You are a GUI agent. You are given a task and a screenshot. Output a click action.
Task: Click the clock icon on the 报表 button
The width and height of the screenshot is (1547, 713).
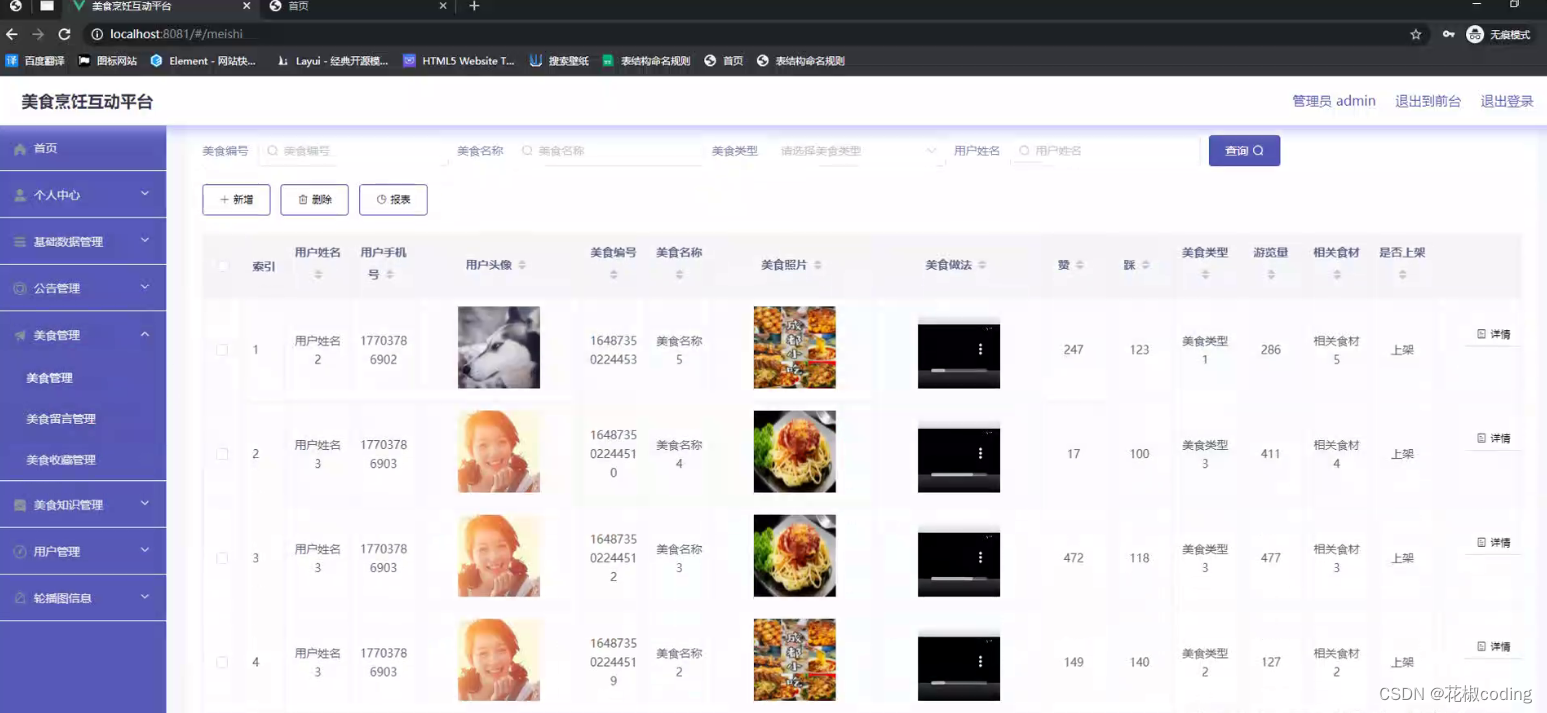[381, 199]
